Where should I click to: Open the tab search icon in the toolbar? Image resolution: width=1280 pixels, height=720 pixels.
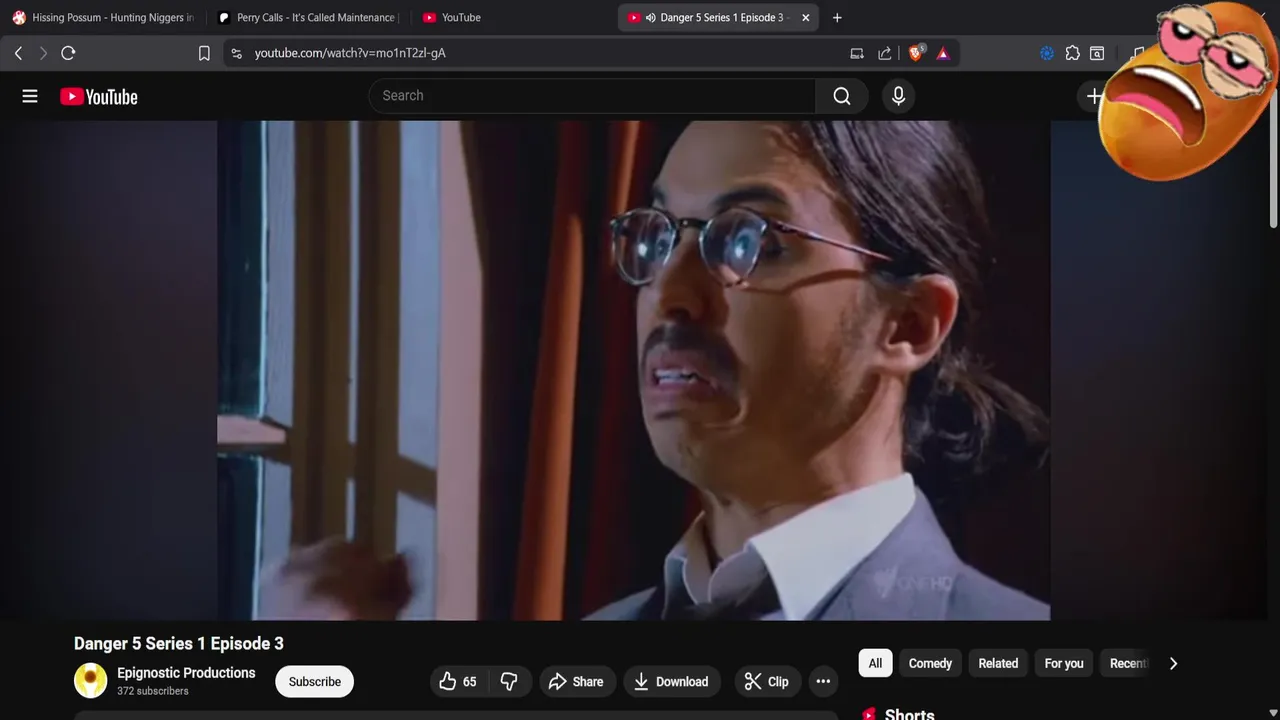click(x=1097, y=53)
